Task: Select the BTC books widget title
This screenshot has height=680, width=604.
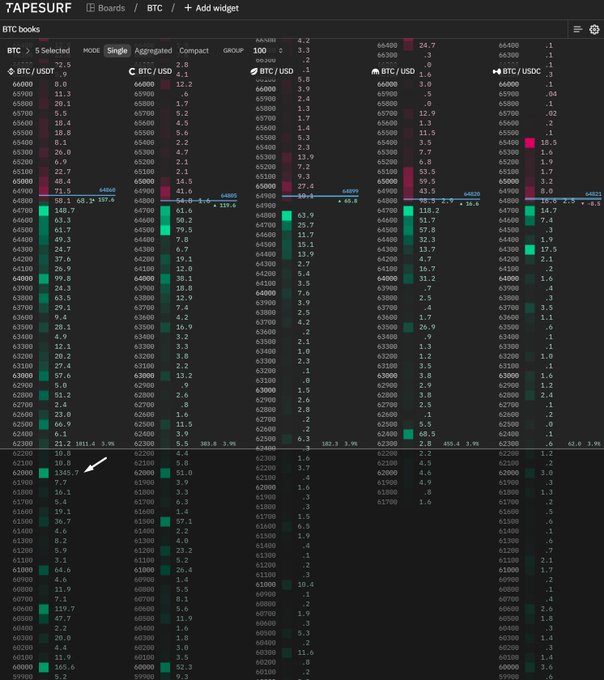Action: 21,29
